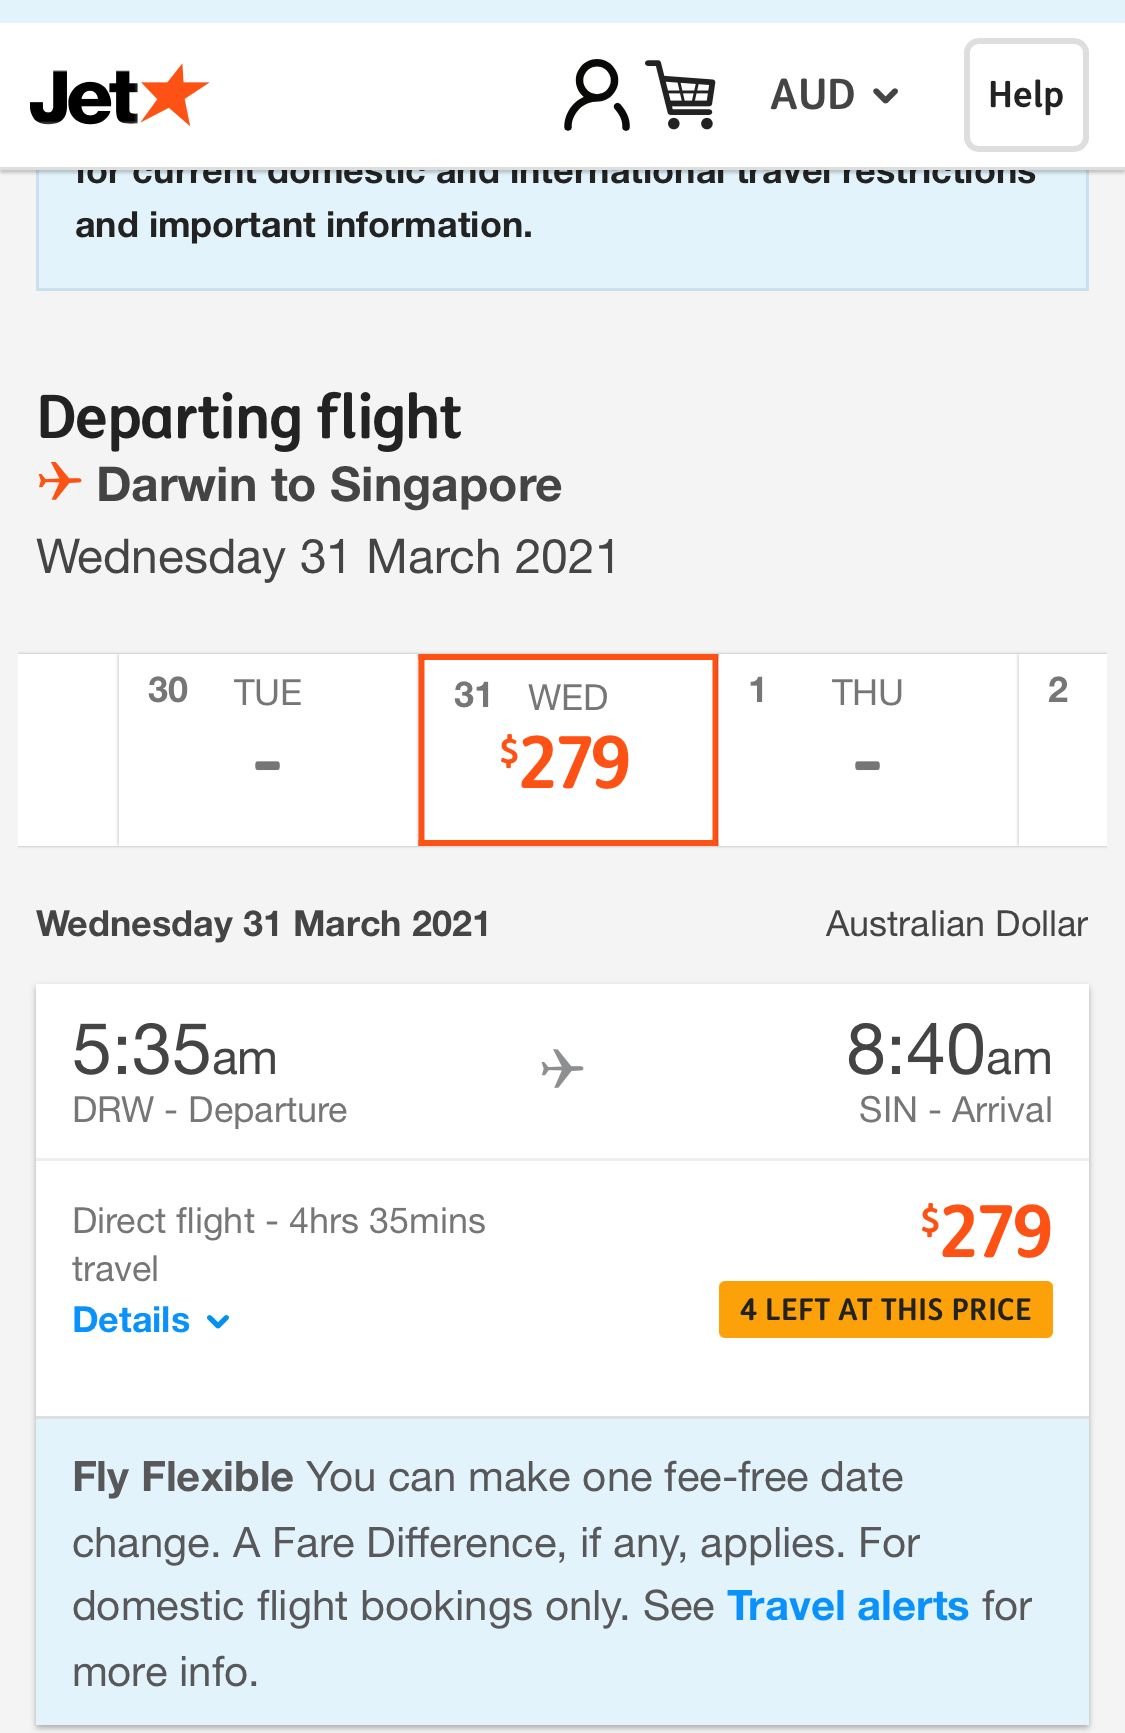
Task: Open the user account profile icon
Action: click(597, 95)
